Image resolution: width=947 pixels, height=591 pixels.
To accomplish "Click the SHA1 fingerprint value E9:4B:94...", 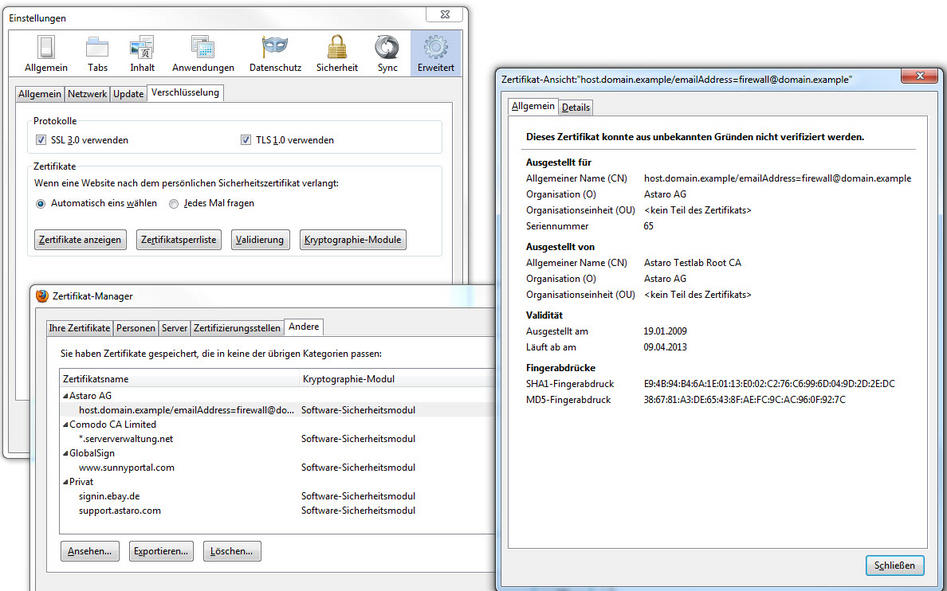I will (769, 384).
